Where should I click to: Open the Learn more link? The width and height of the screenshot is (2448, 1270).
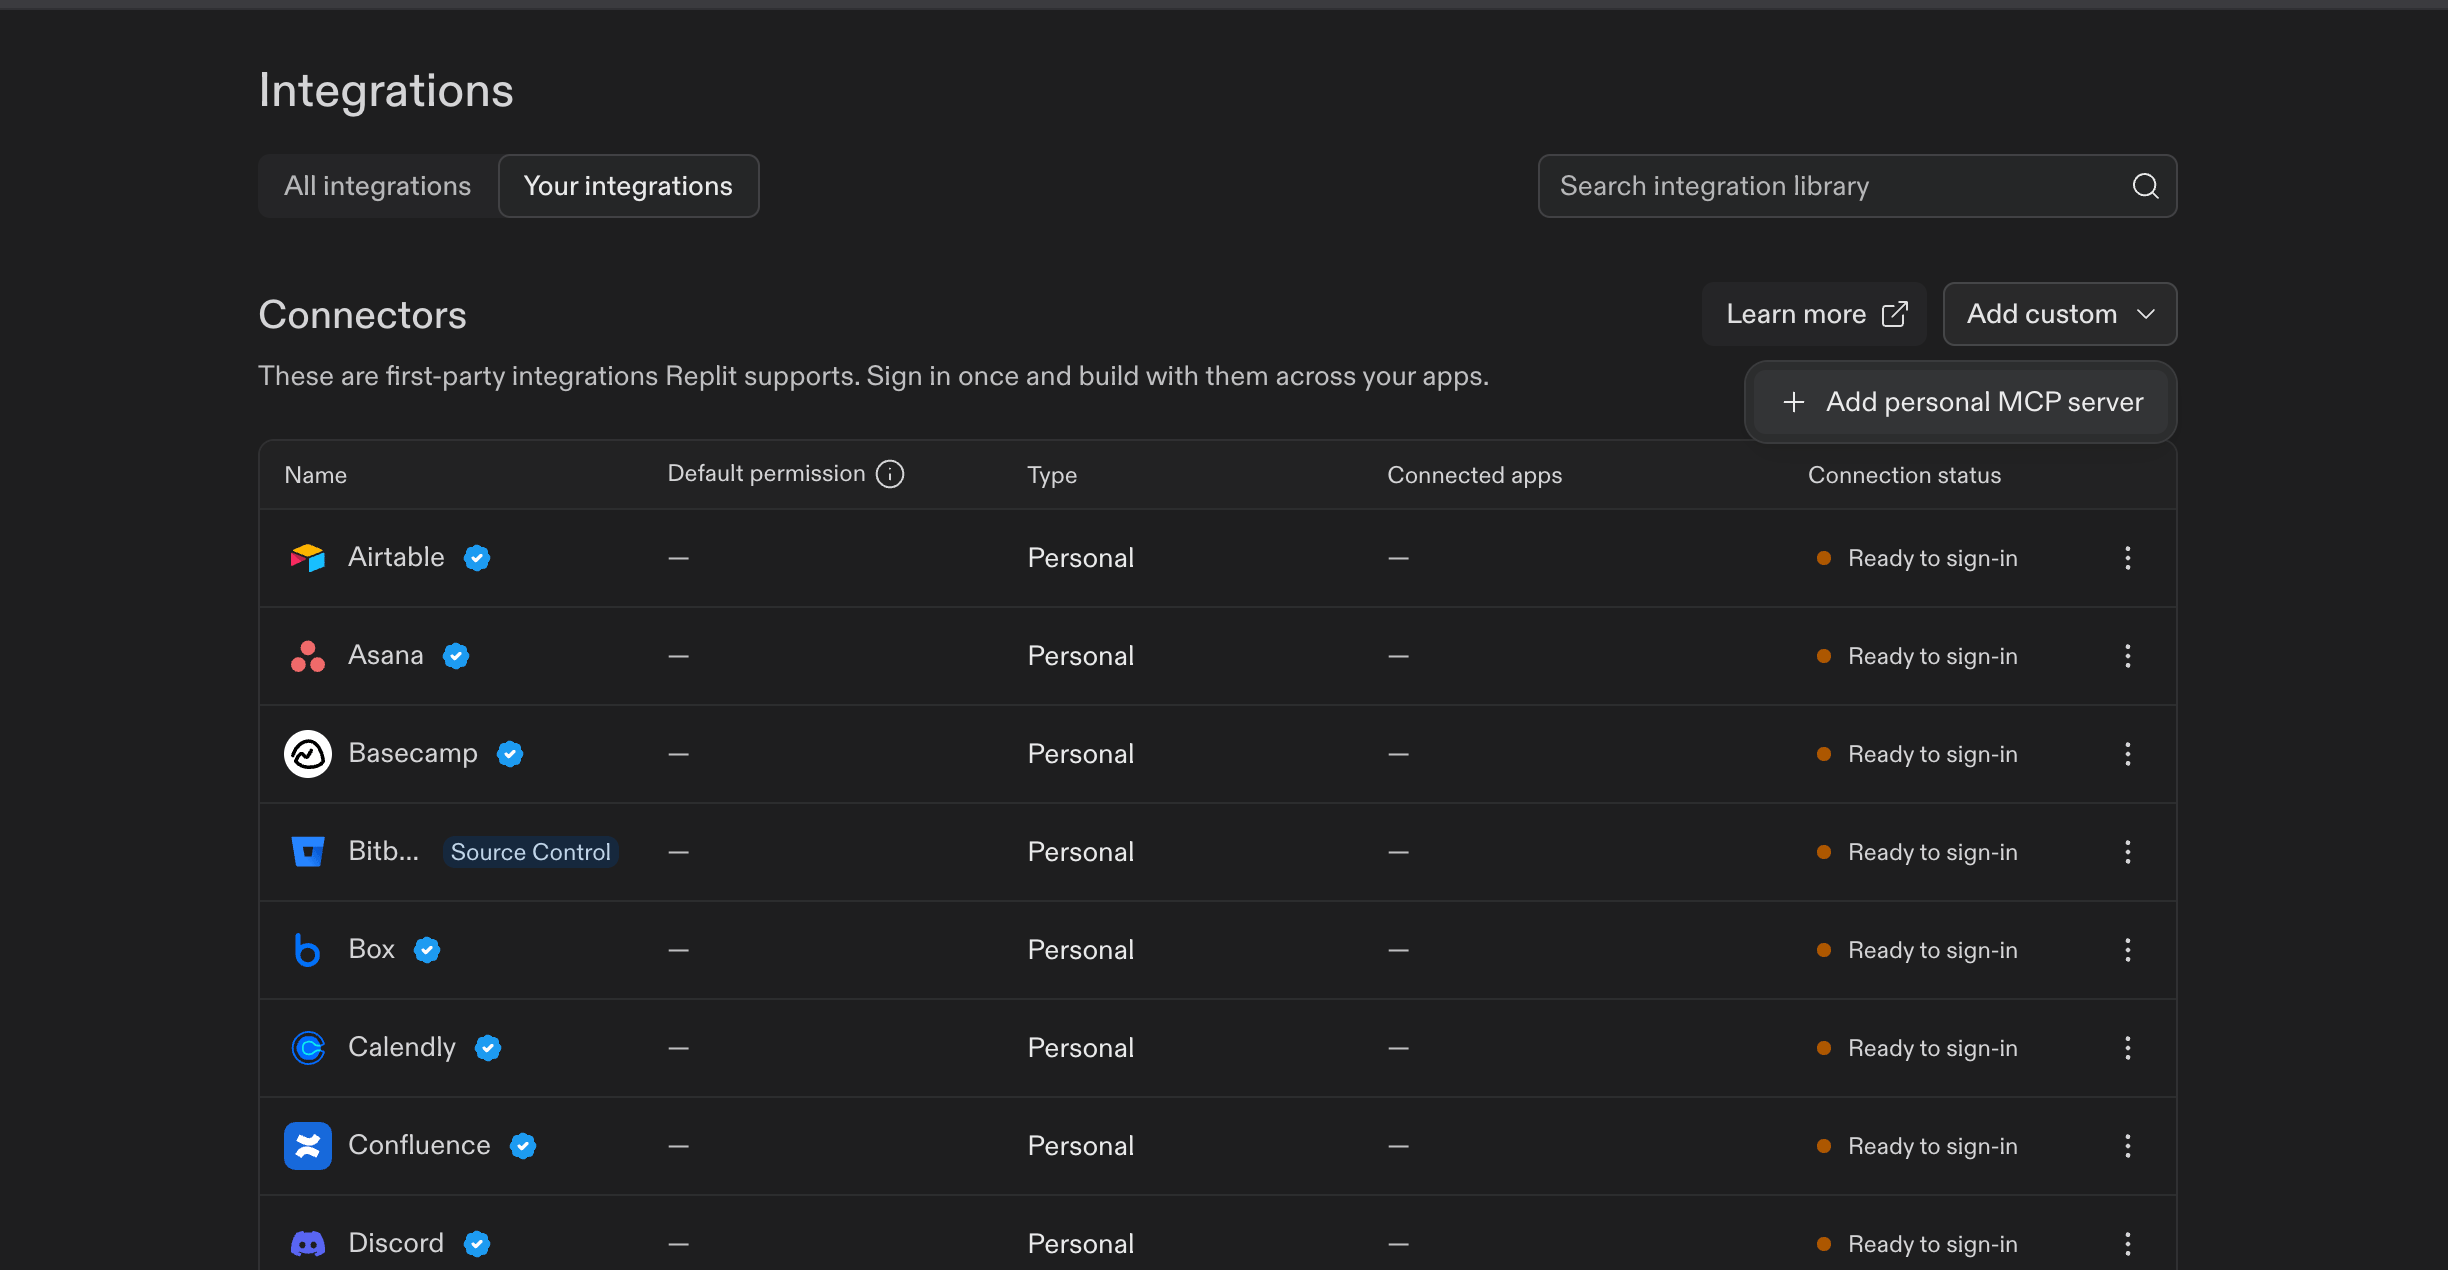1814,314
